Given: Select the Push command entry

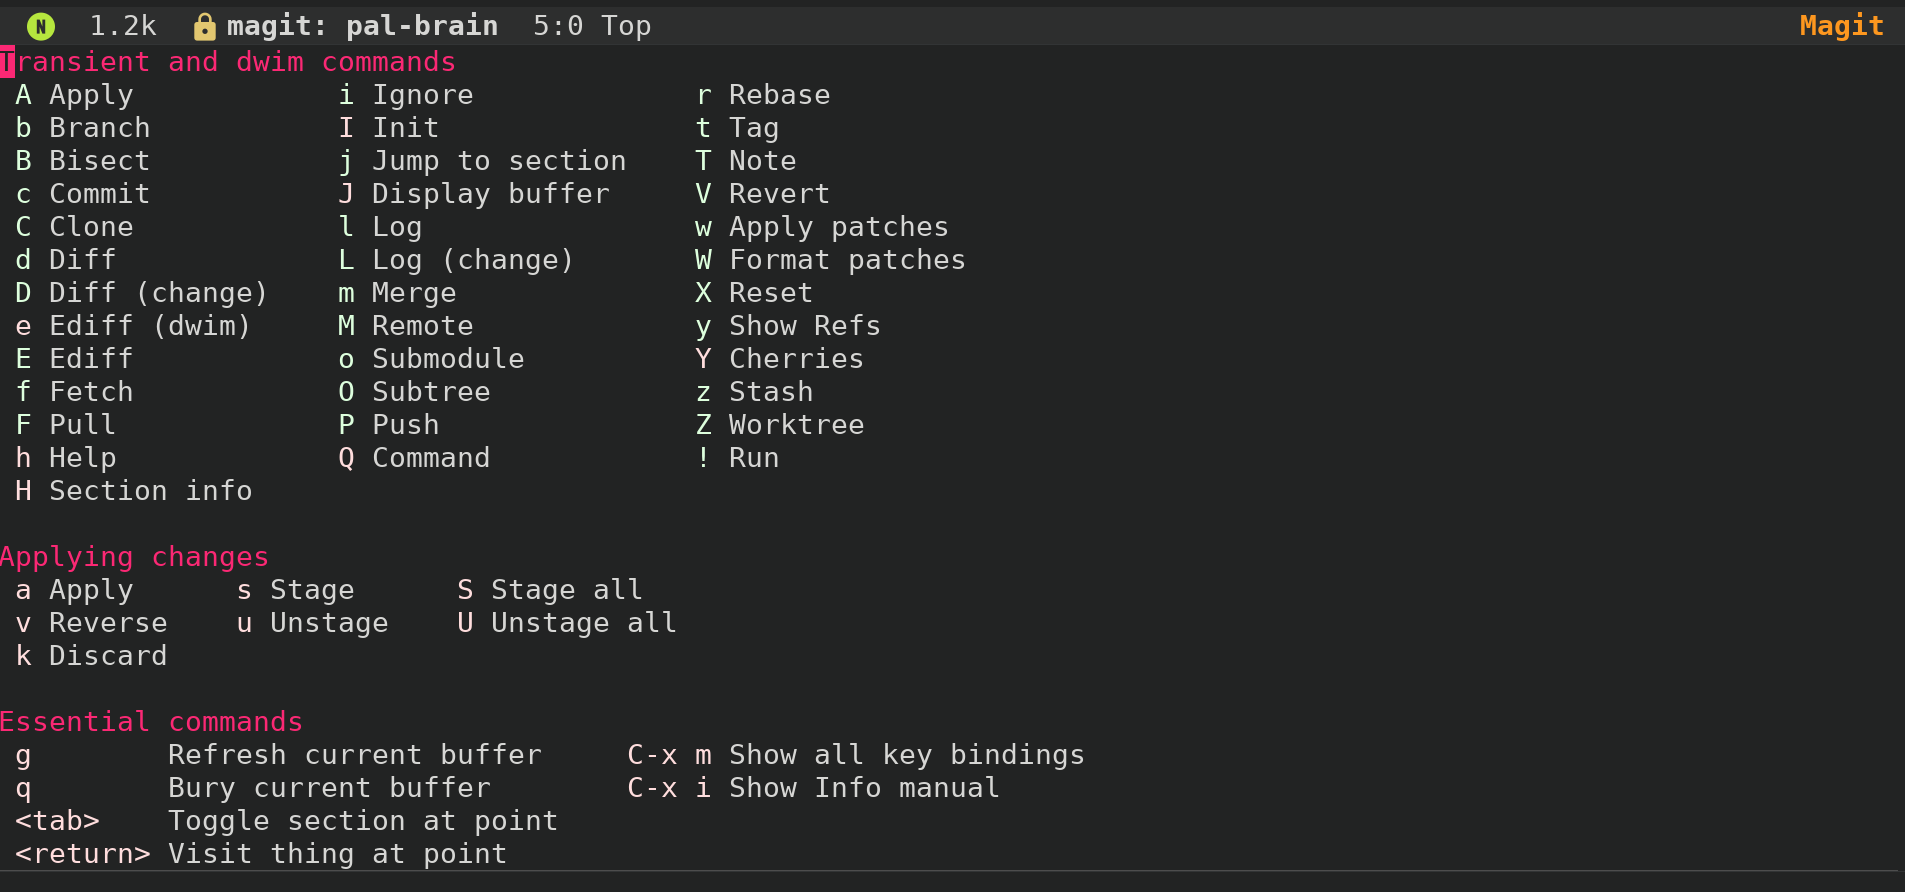Looking at the screenshot, I should tap(389, 425).
